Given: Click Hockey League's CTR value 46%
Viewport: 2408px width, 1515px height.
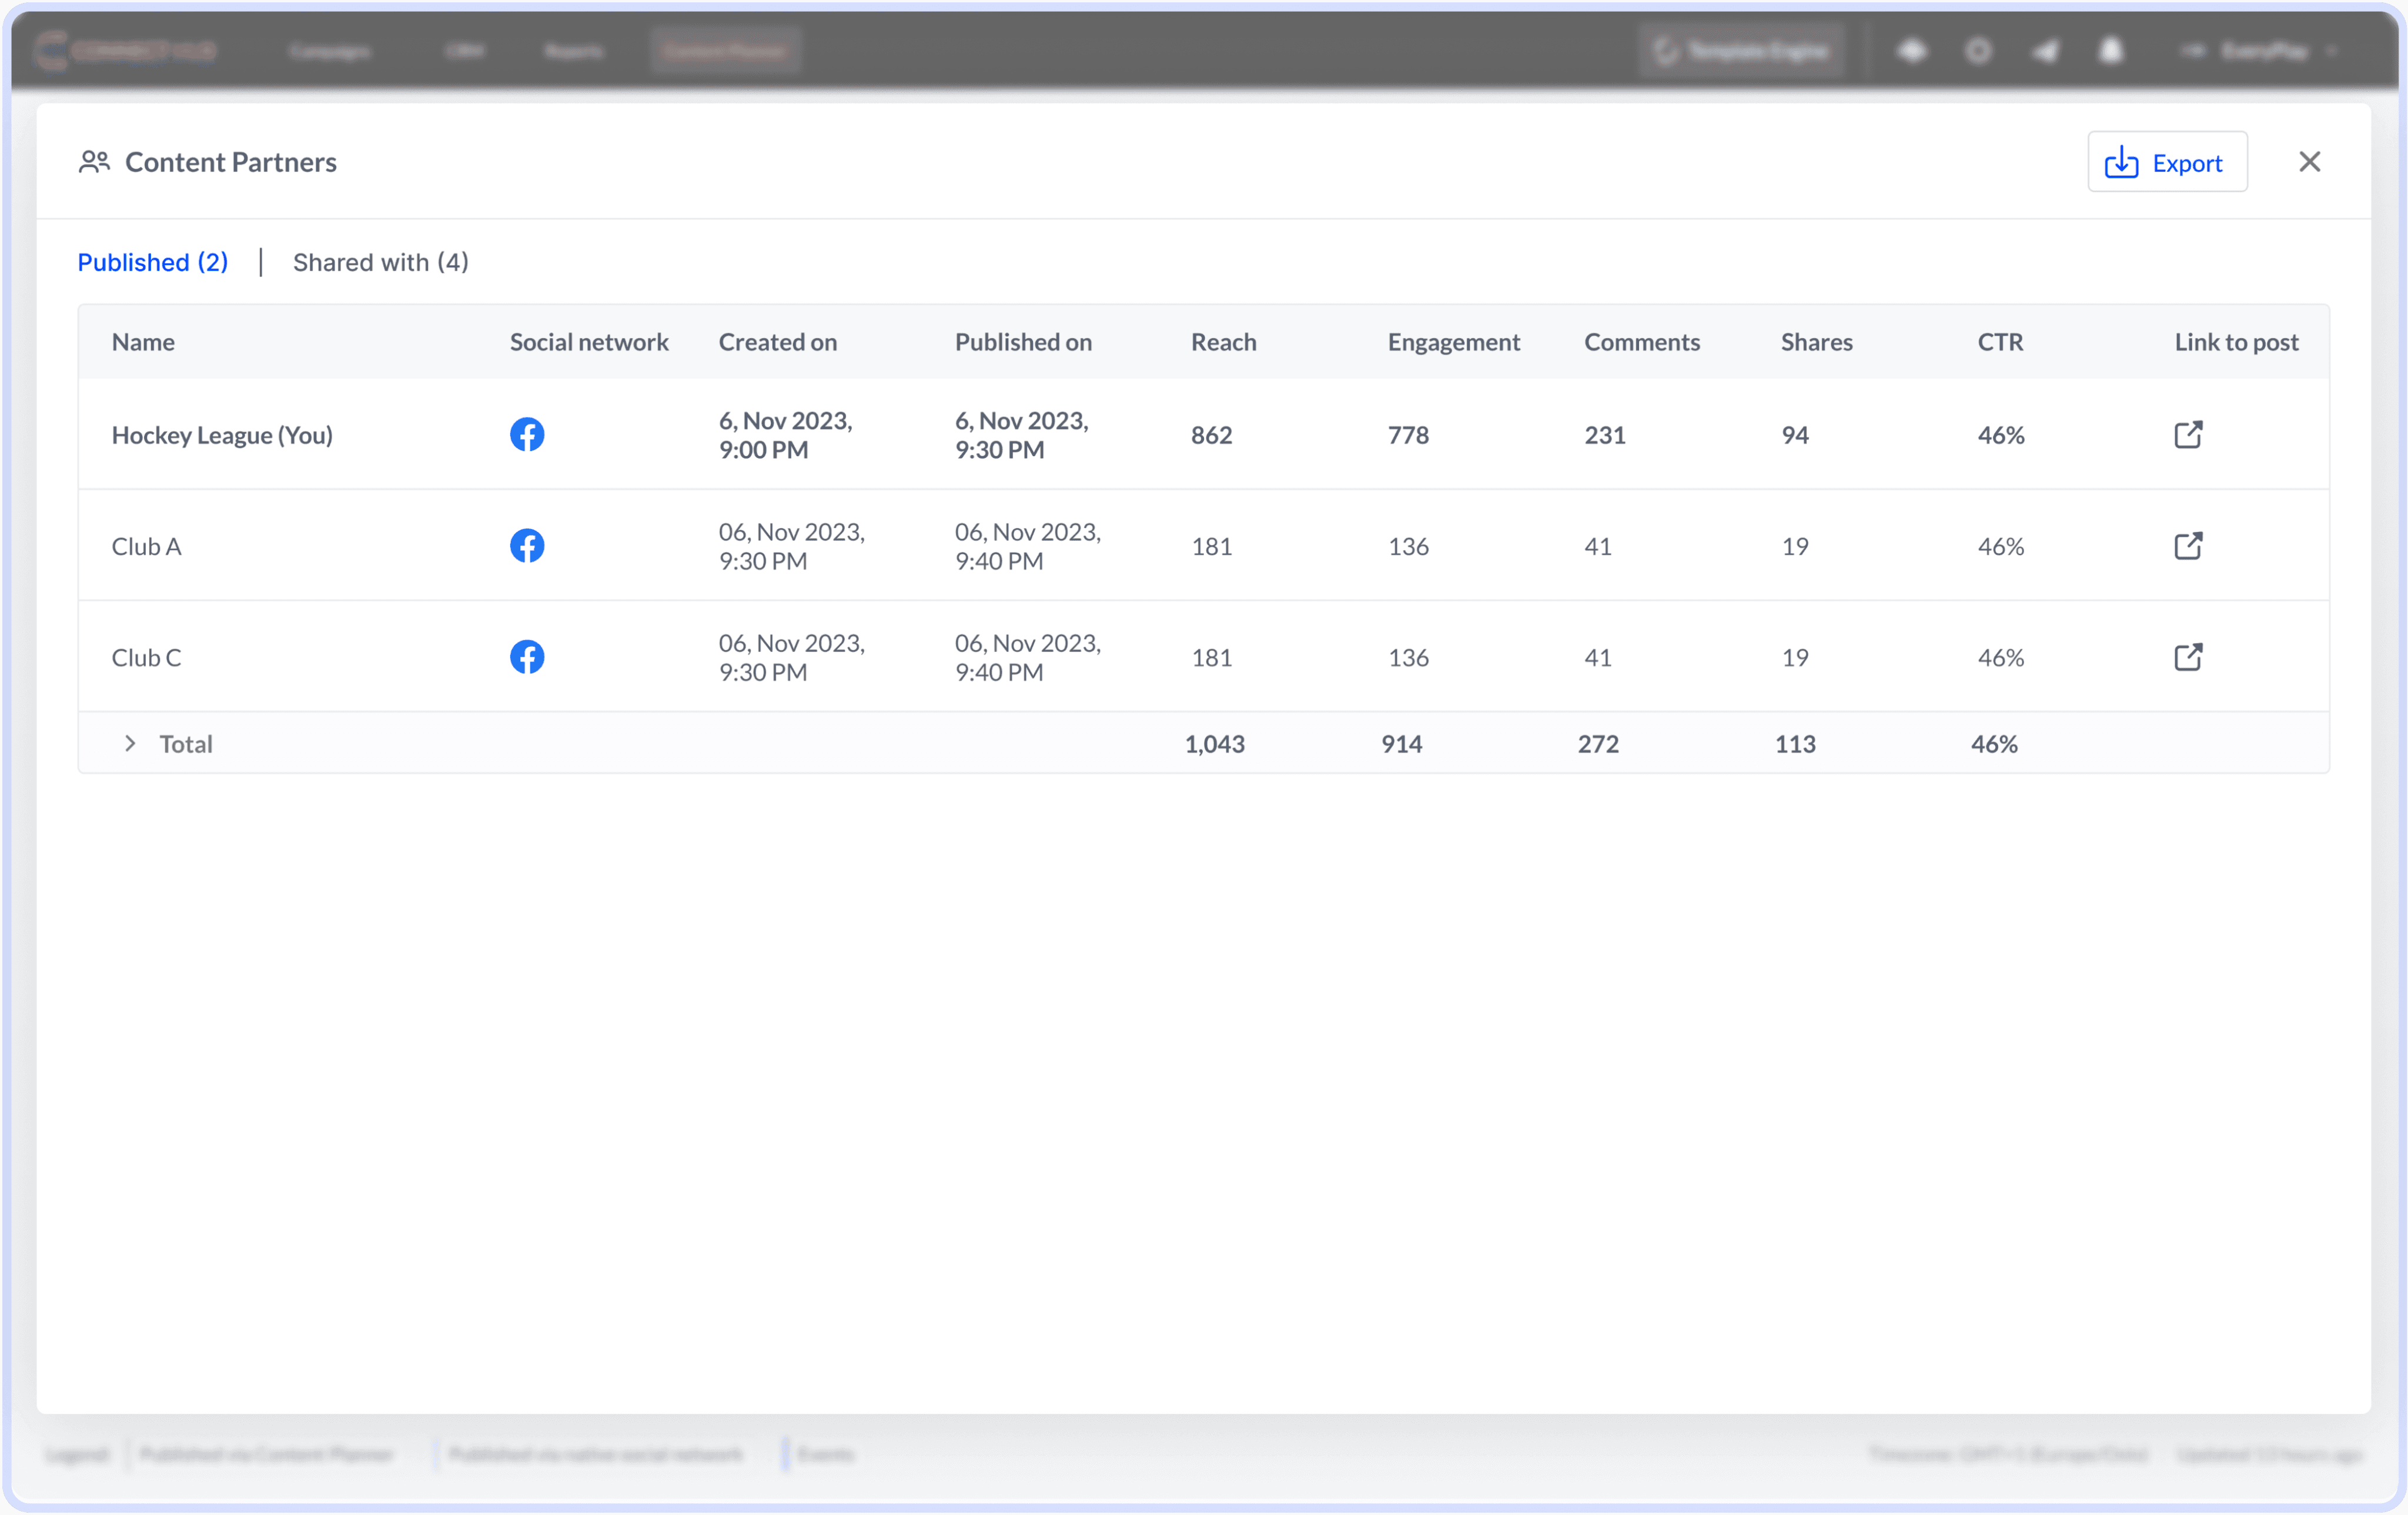Looking at the screenshot, I should click(2001, 435).
